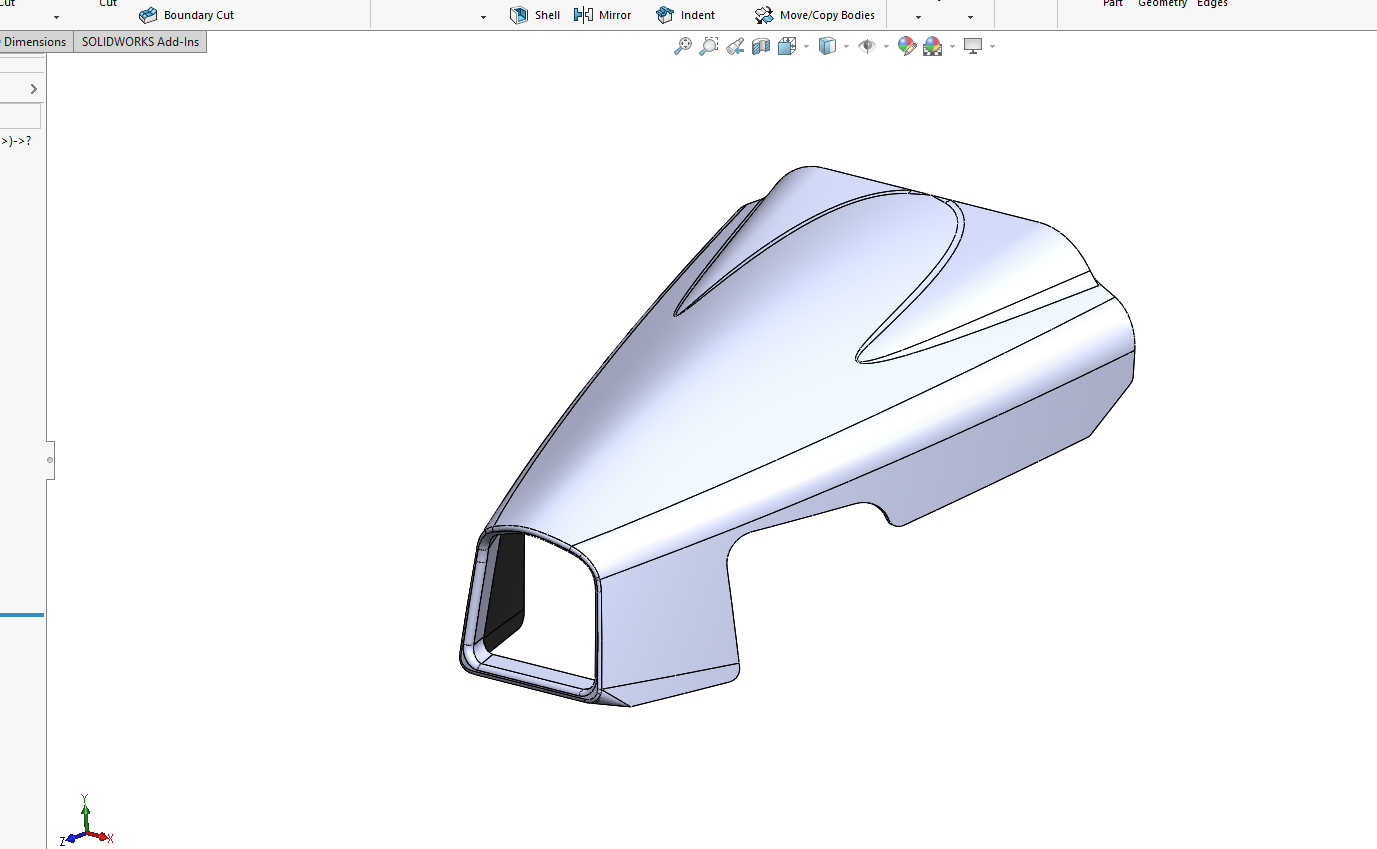
Task: Expand the Hide/Show Items dropdown arrow
Action: tap(886, 47)
